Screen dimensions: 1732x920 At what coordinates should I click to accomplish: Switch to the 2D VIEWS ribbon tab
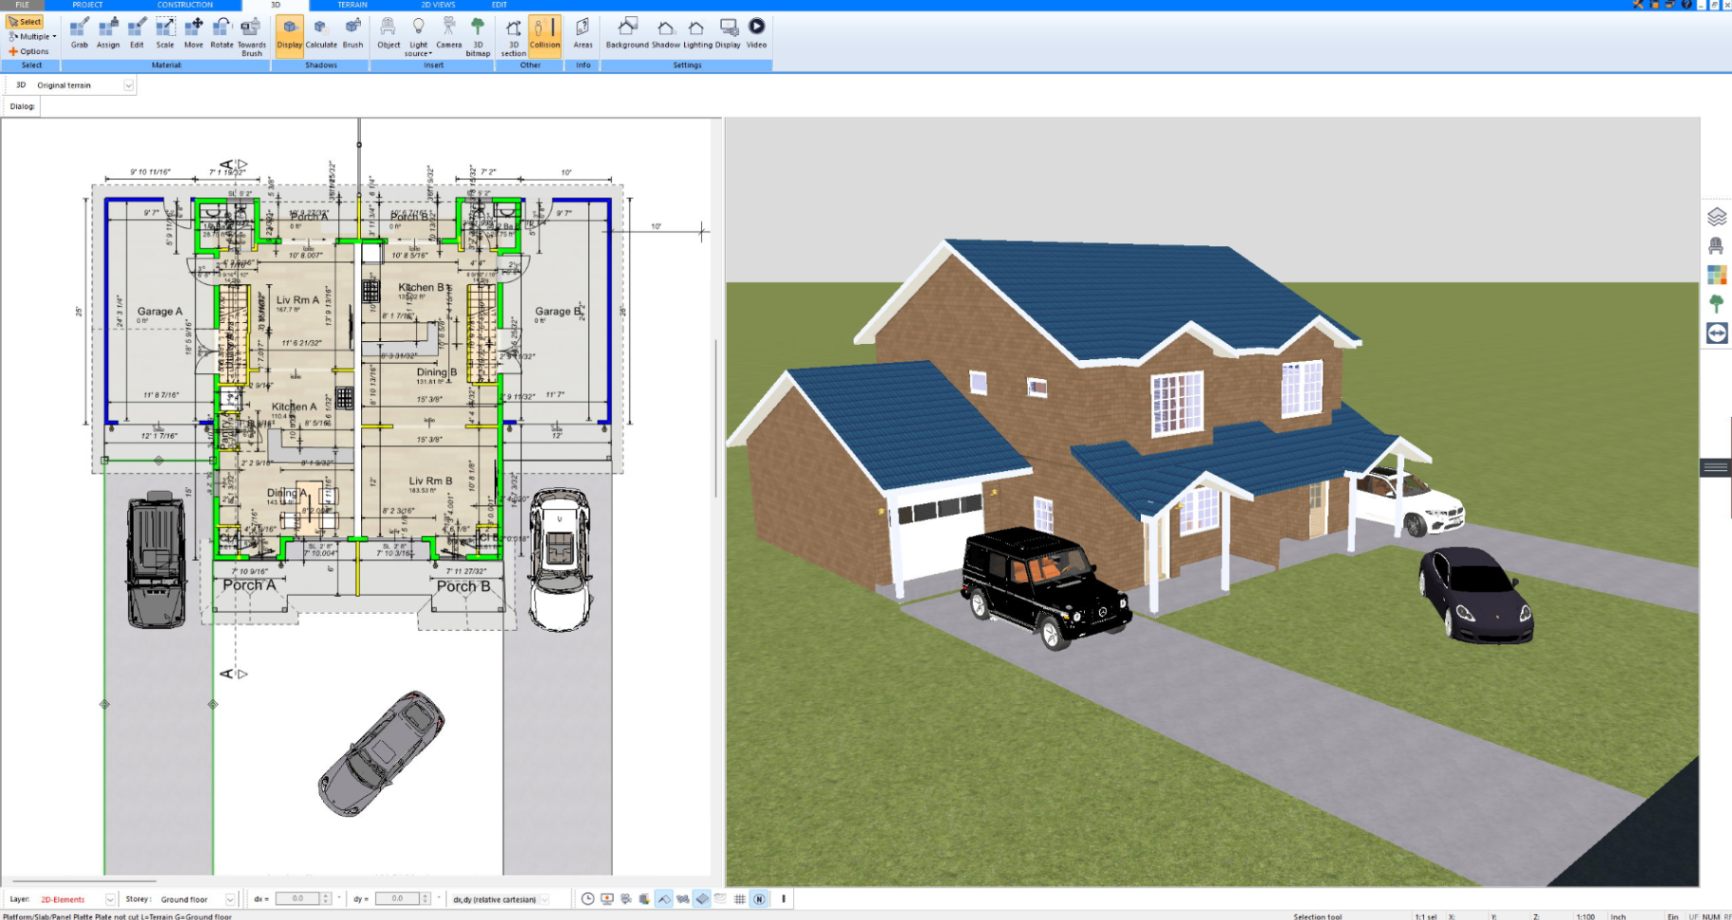[438, 5]
